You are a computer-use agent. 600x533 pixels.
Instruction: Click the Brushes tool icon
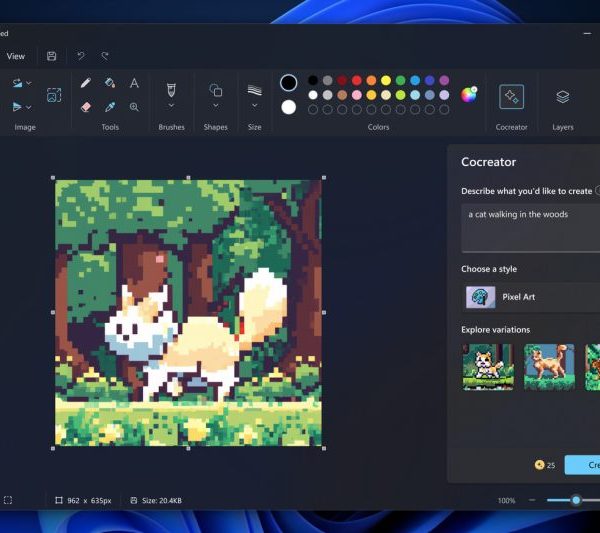click(x=171, y=90)
